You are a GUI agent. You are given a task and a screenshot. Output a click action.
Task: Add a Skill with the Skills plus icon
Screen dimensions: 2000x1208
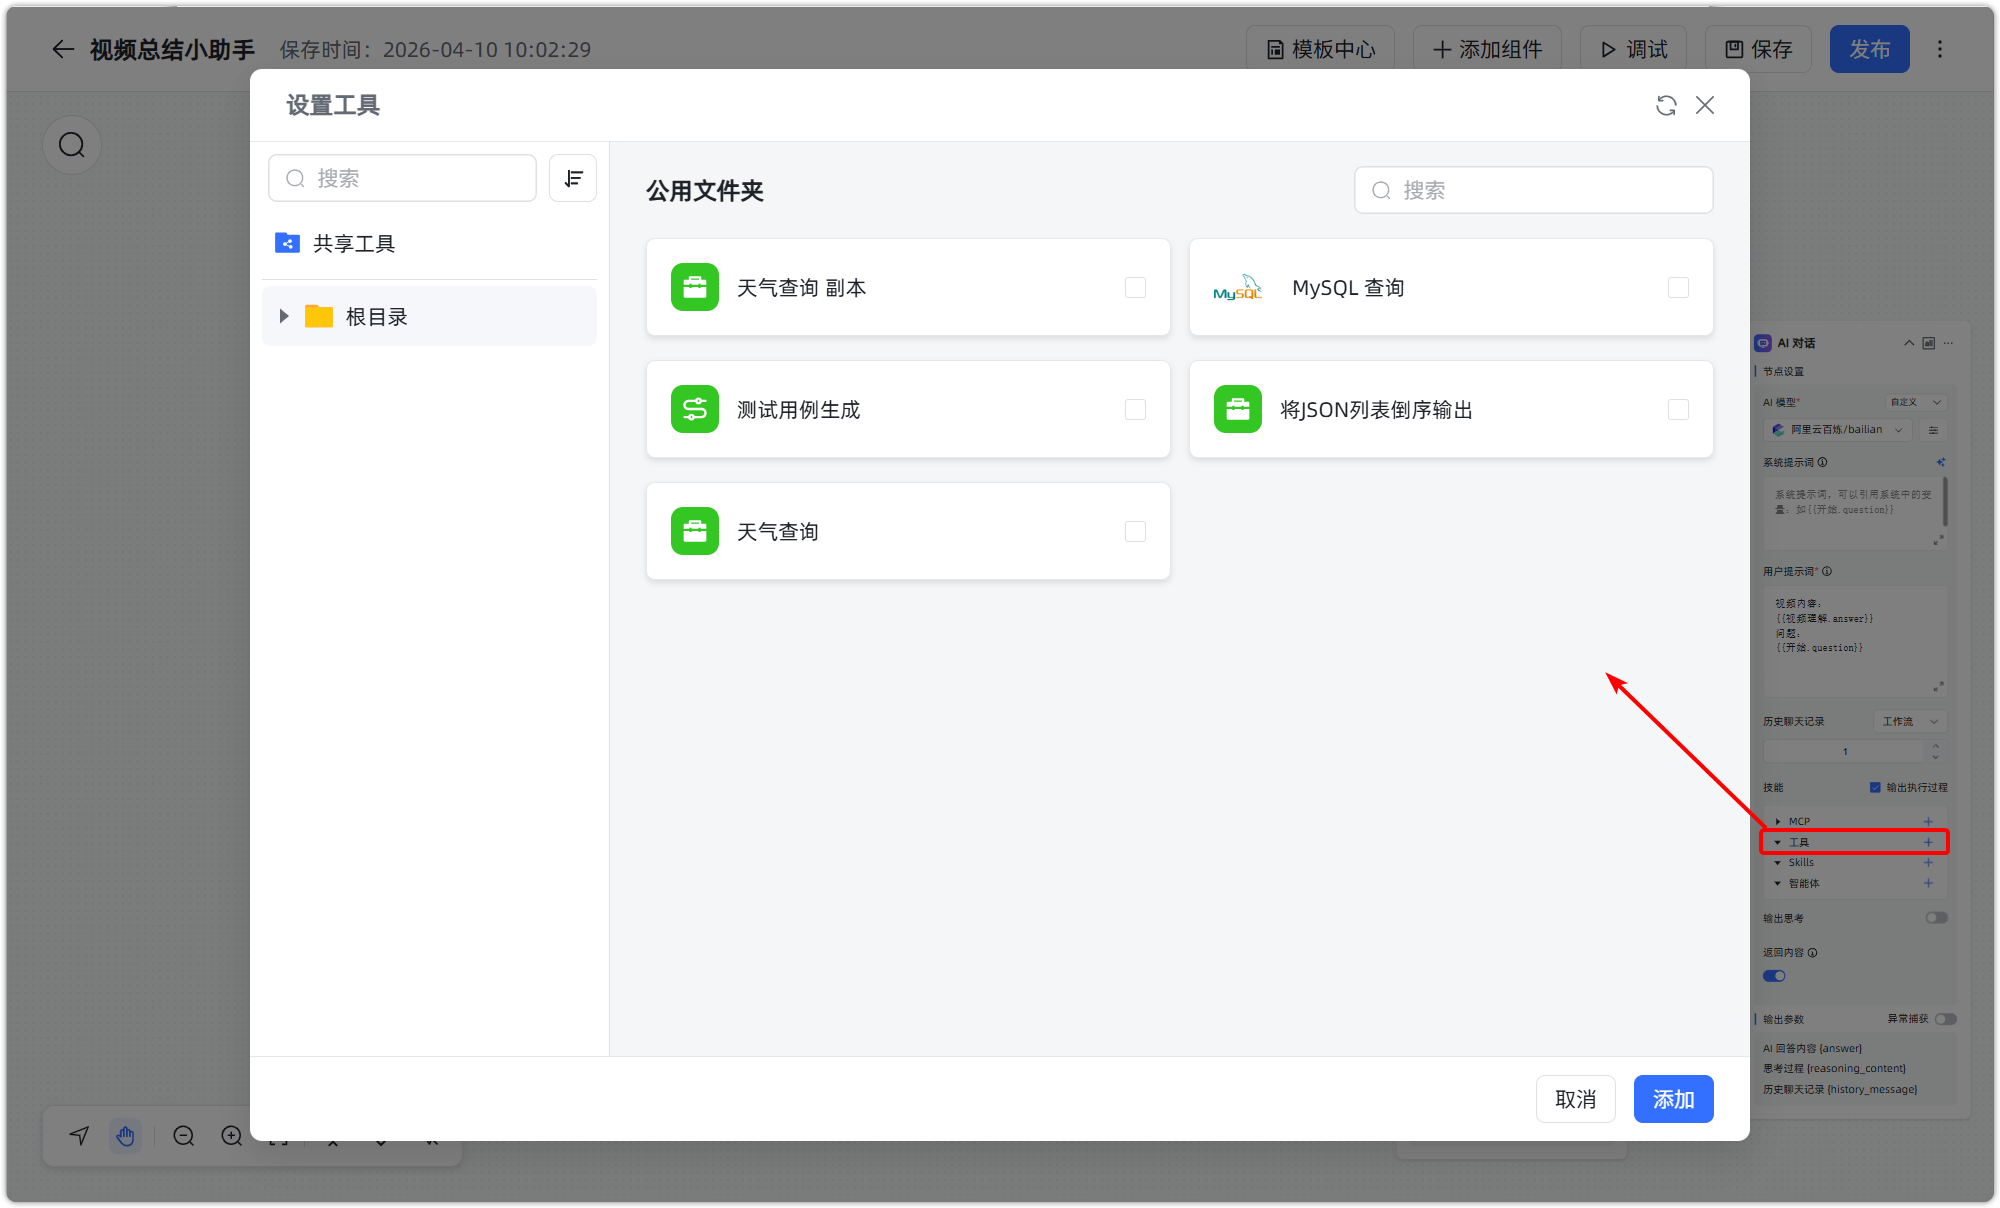click(x=1928, y=862)
